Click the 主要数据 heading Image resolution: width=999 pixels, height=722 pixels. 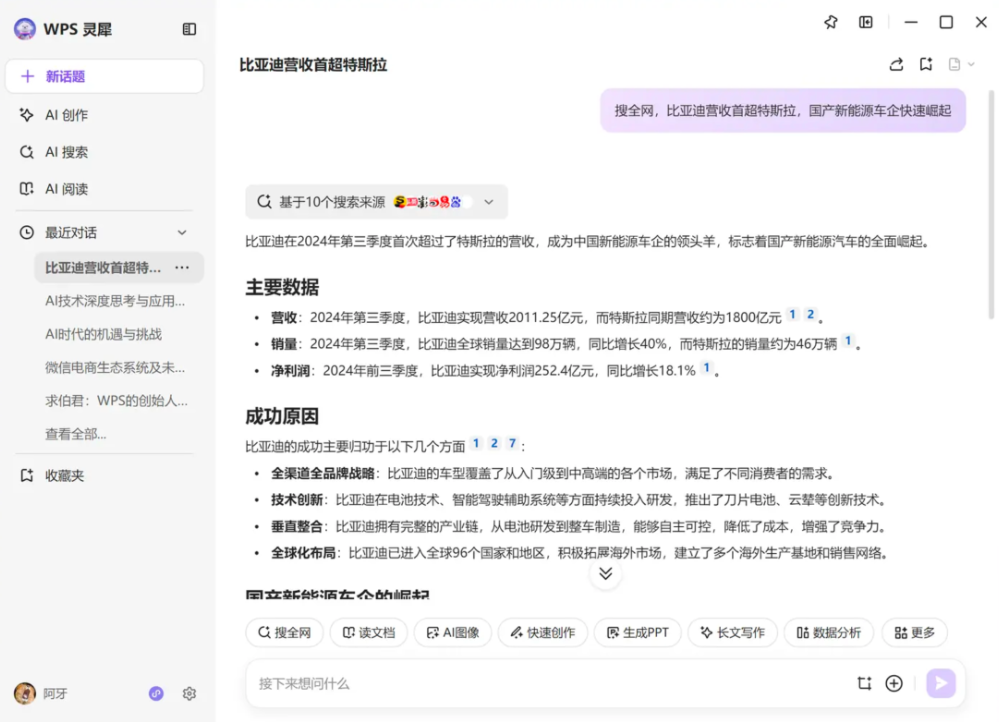coord(282,287)
